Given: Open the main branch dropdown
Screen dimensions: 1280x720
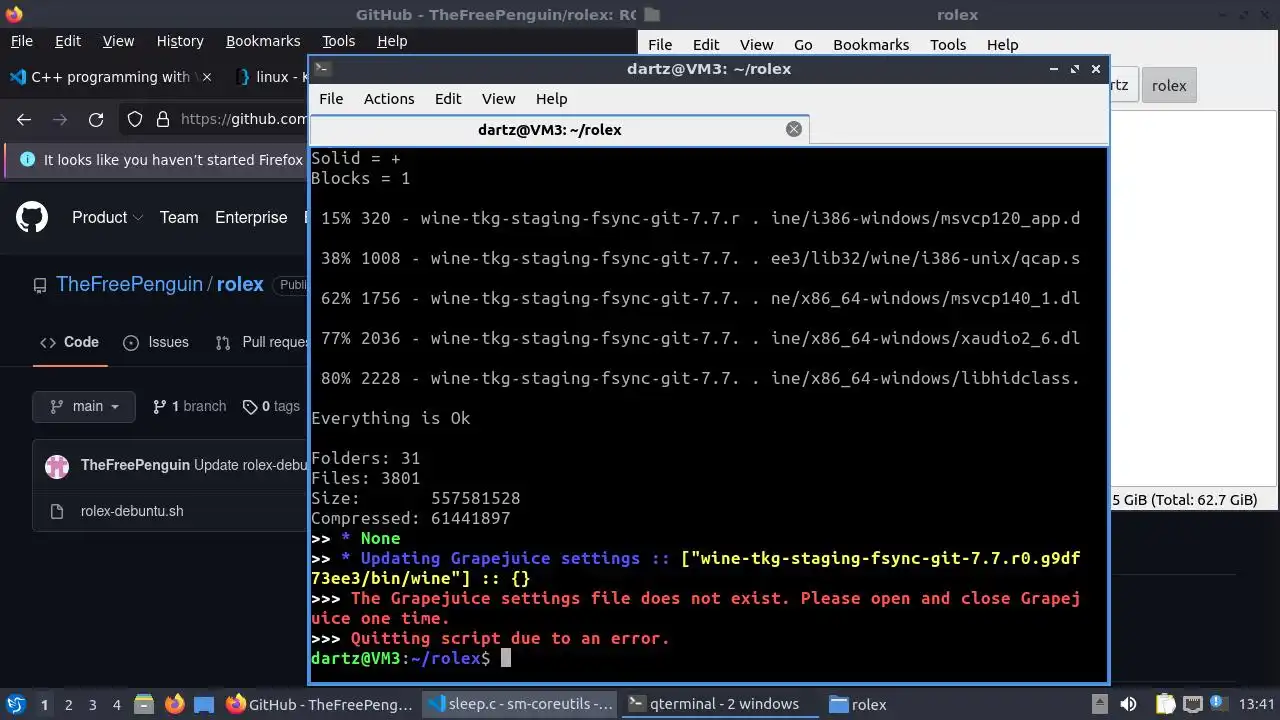Looking at the screenshot, I should (84, 406).
